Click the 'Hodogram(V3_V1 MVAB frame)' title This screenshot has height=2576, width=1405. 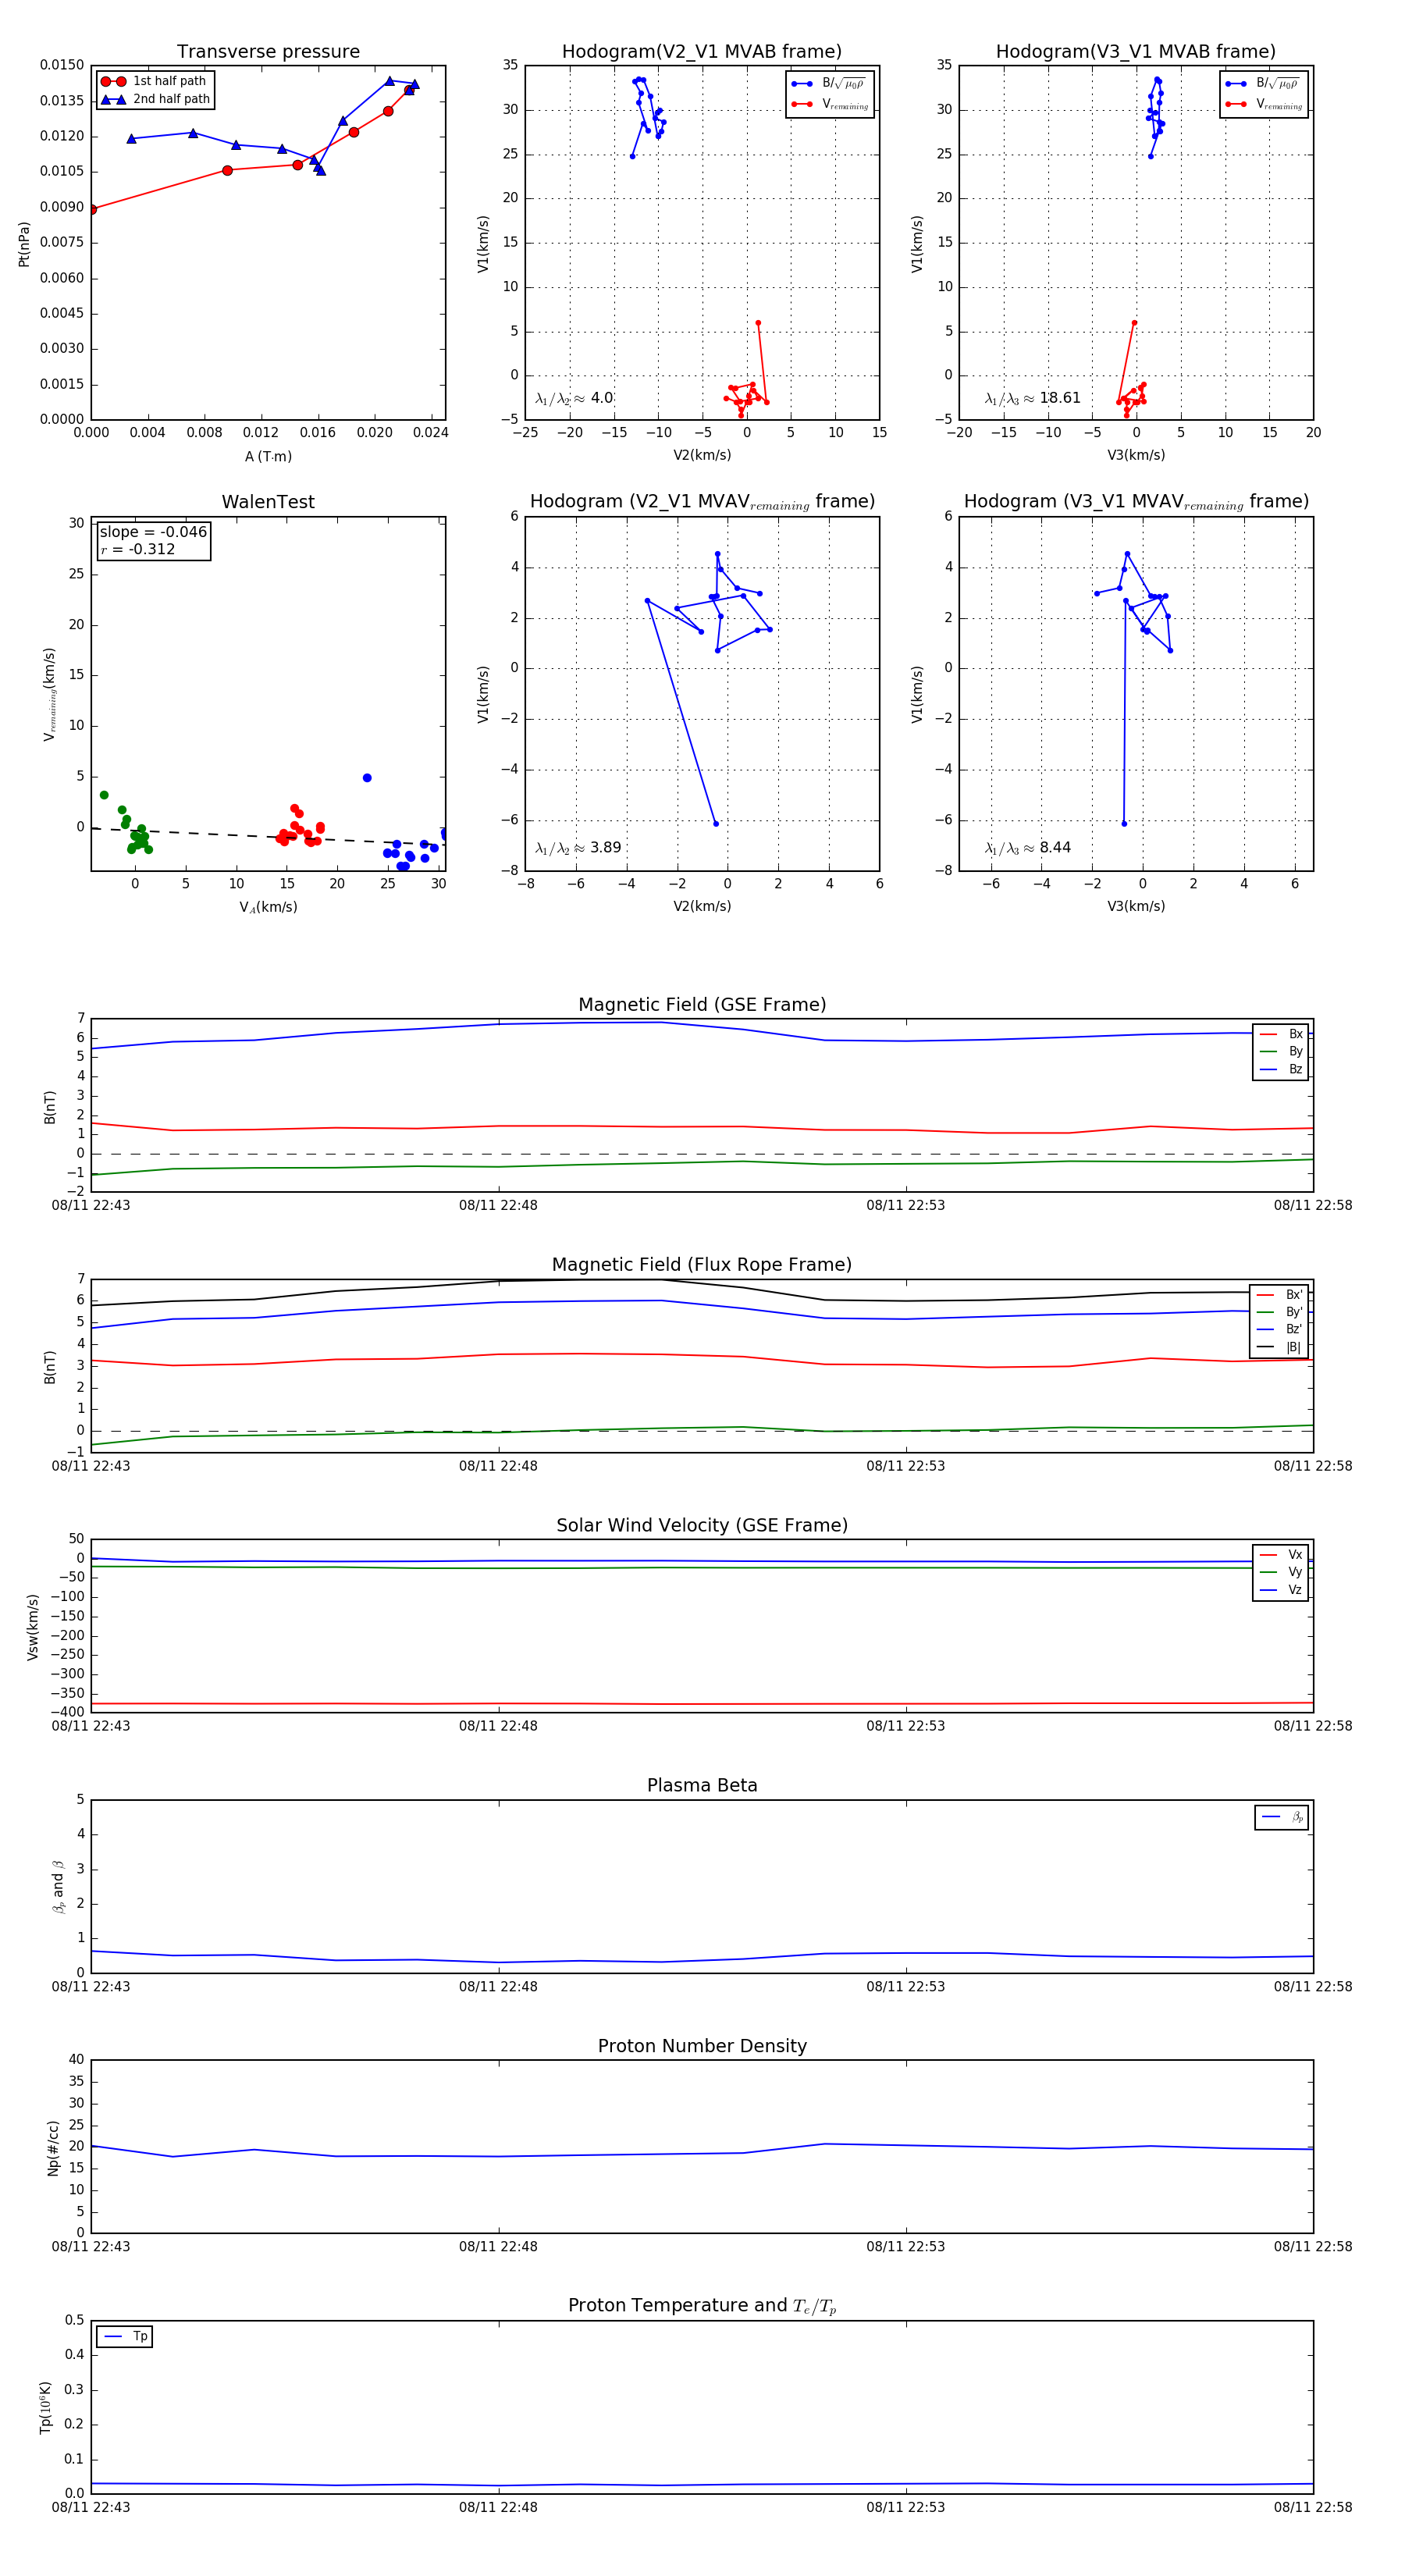point(1136,52)
